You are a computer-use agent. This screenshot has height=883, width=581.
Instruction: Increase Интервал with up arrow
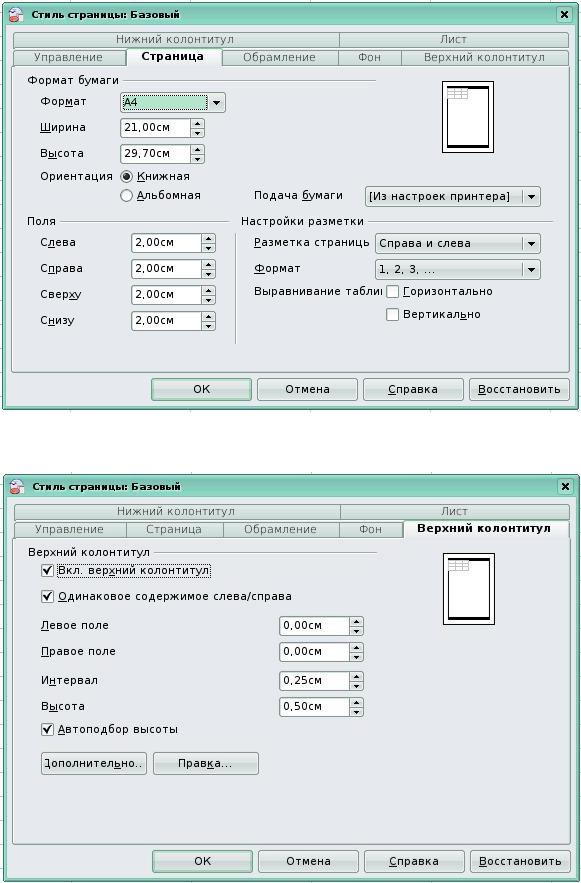click(356, 676)
